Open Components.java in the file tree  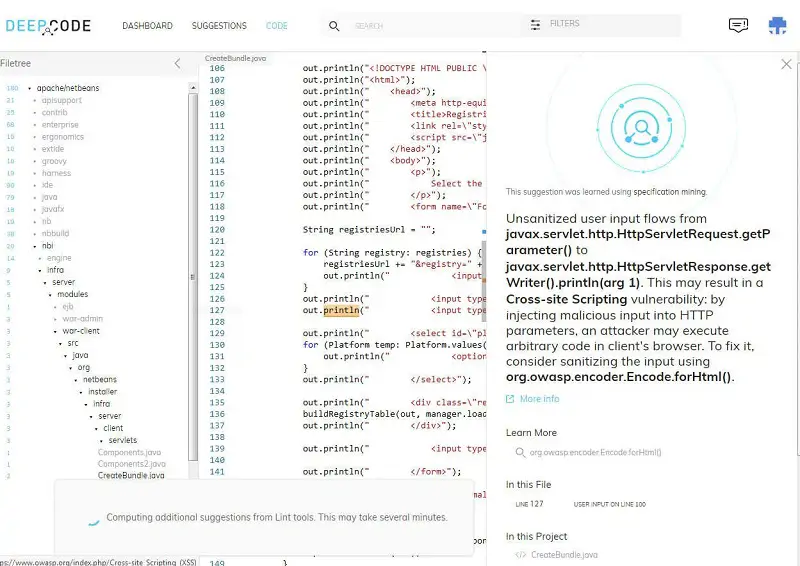coord(129,453)
